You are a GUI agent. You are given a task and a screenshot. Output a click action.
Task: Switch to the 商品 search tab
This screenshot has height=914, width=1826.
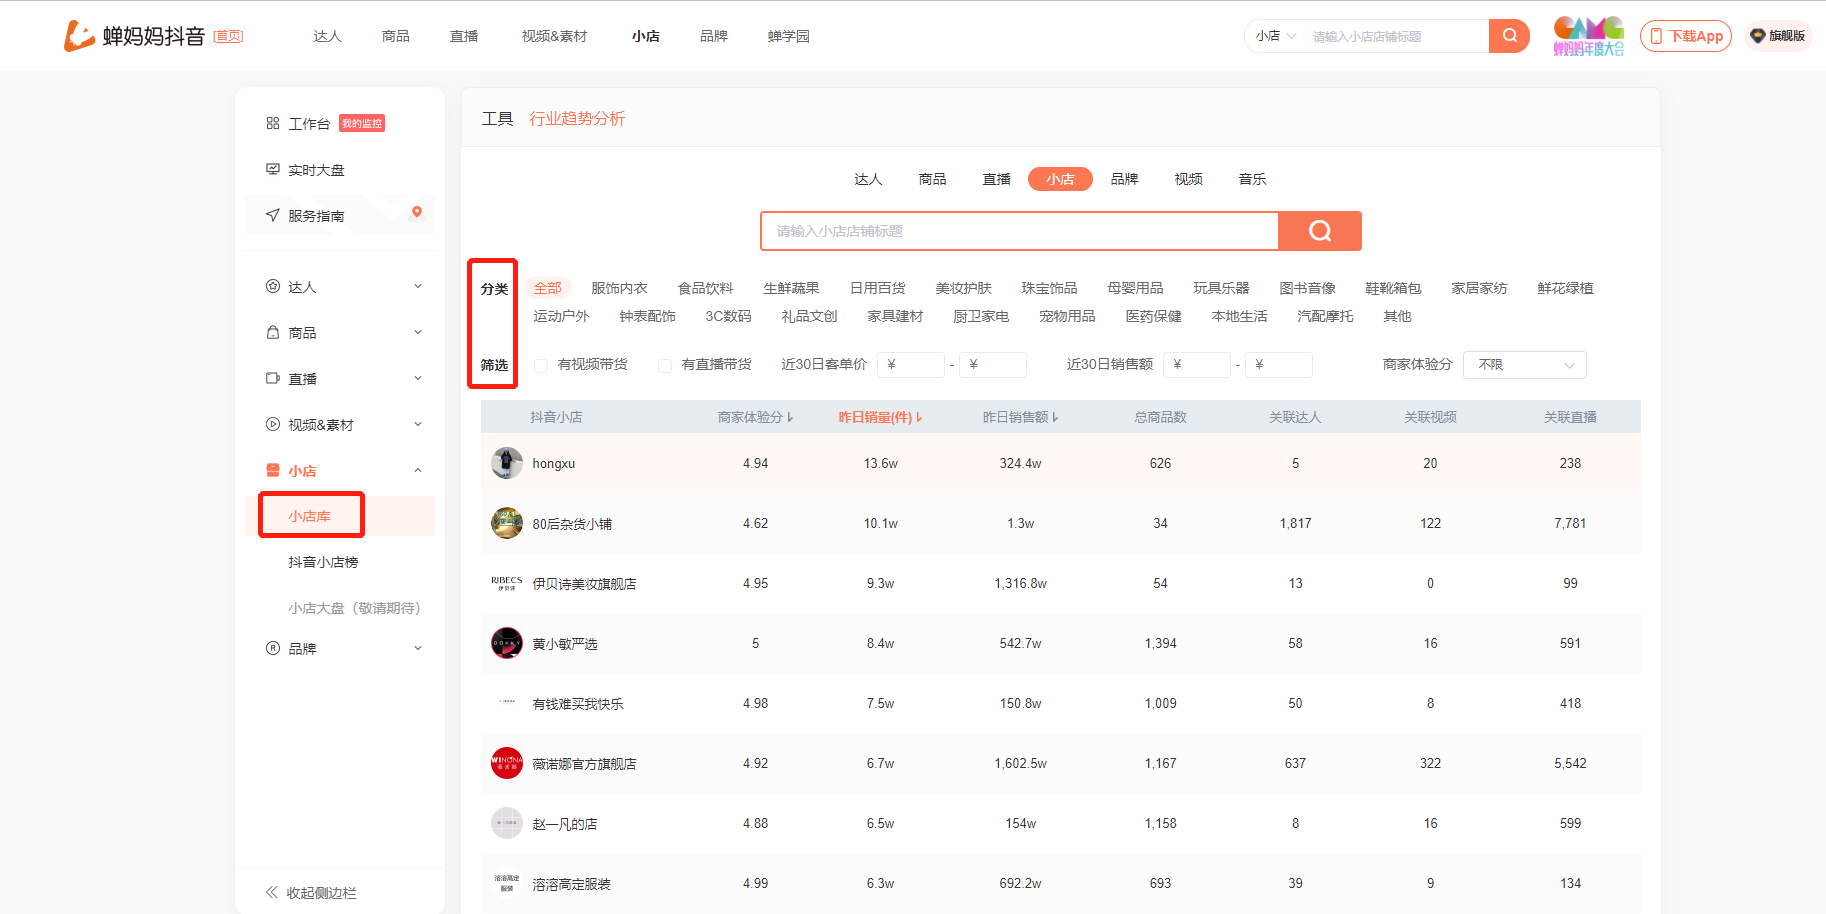(932, 179)
